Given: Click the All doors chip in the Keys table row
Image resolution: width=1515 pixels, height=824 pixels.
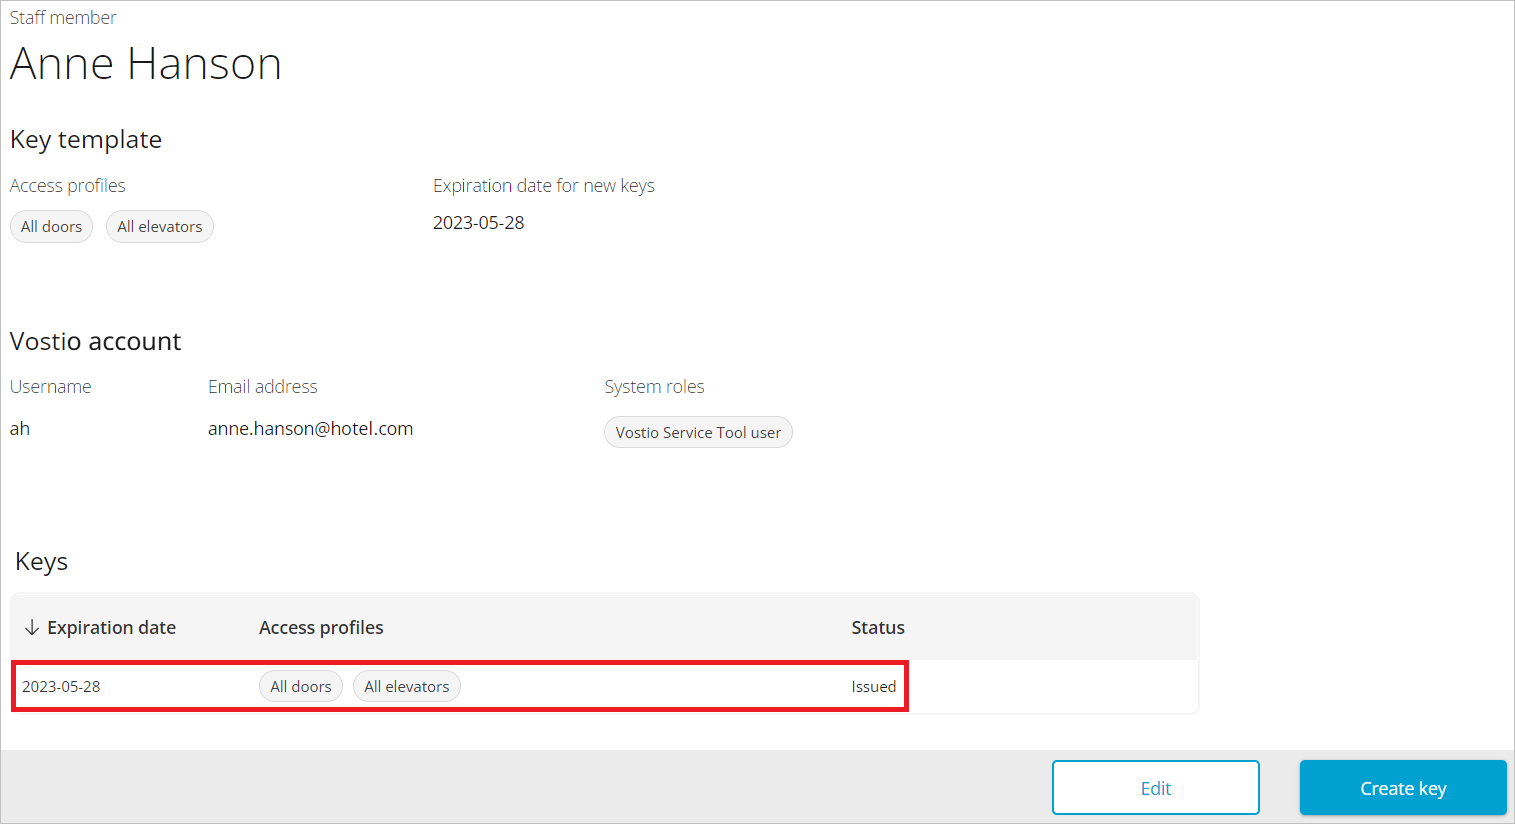Looking at the screenshot, I should 300,686.
